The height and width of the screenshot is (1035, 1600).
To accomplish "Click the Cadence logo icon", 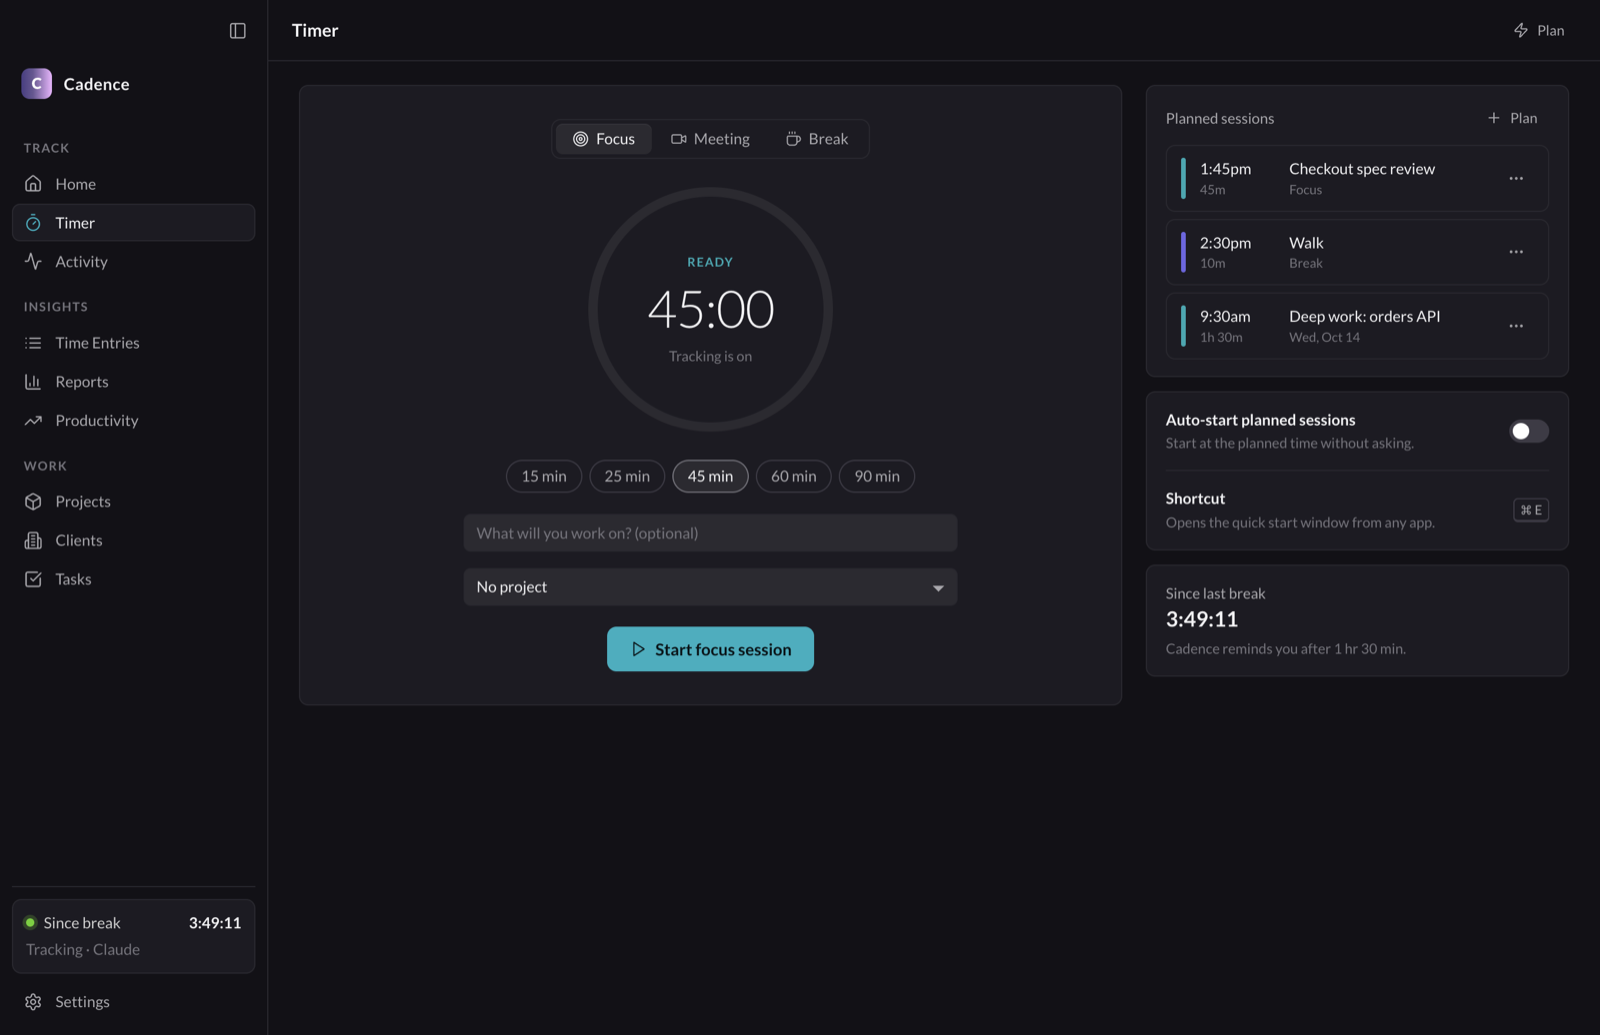I will point(37,84).
